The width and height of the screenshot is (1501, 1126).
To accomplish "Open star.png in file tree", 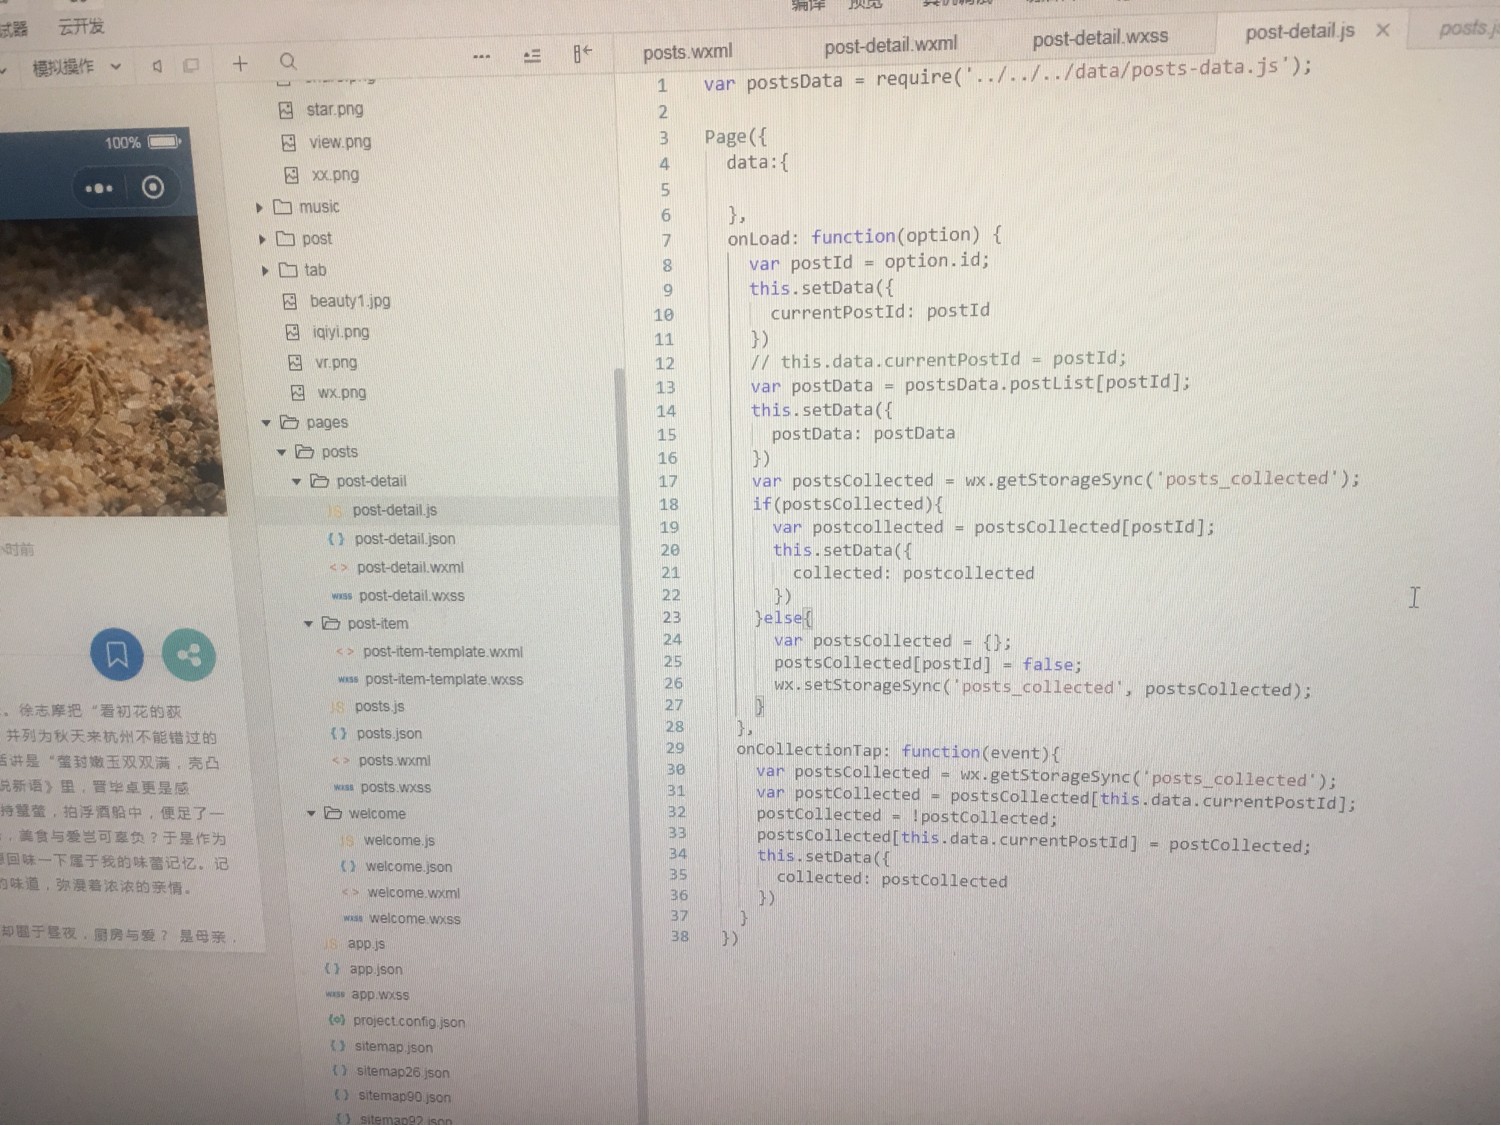I will click(321, 110).
